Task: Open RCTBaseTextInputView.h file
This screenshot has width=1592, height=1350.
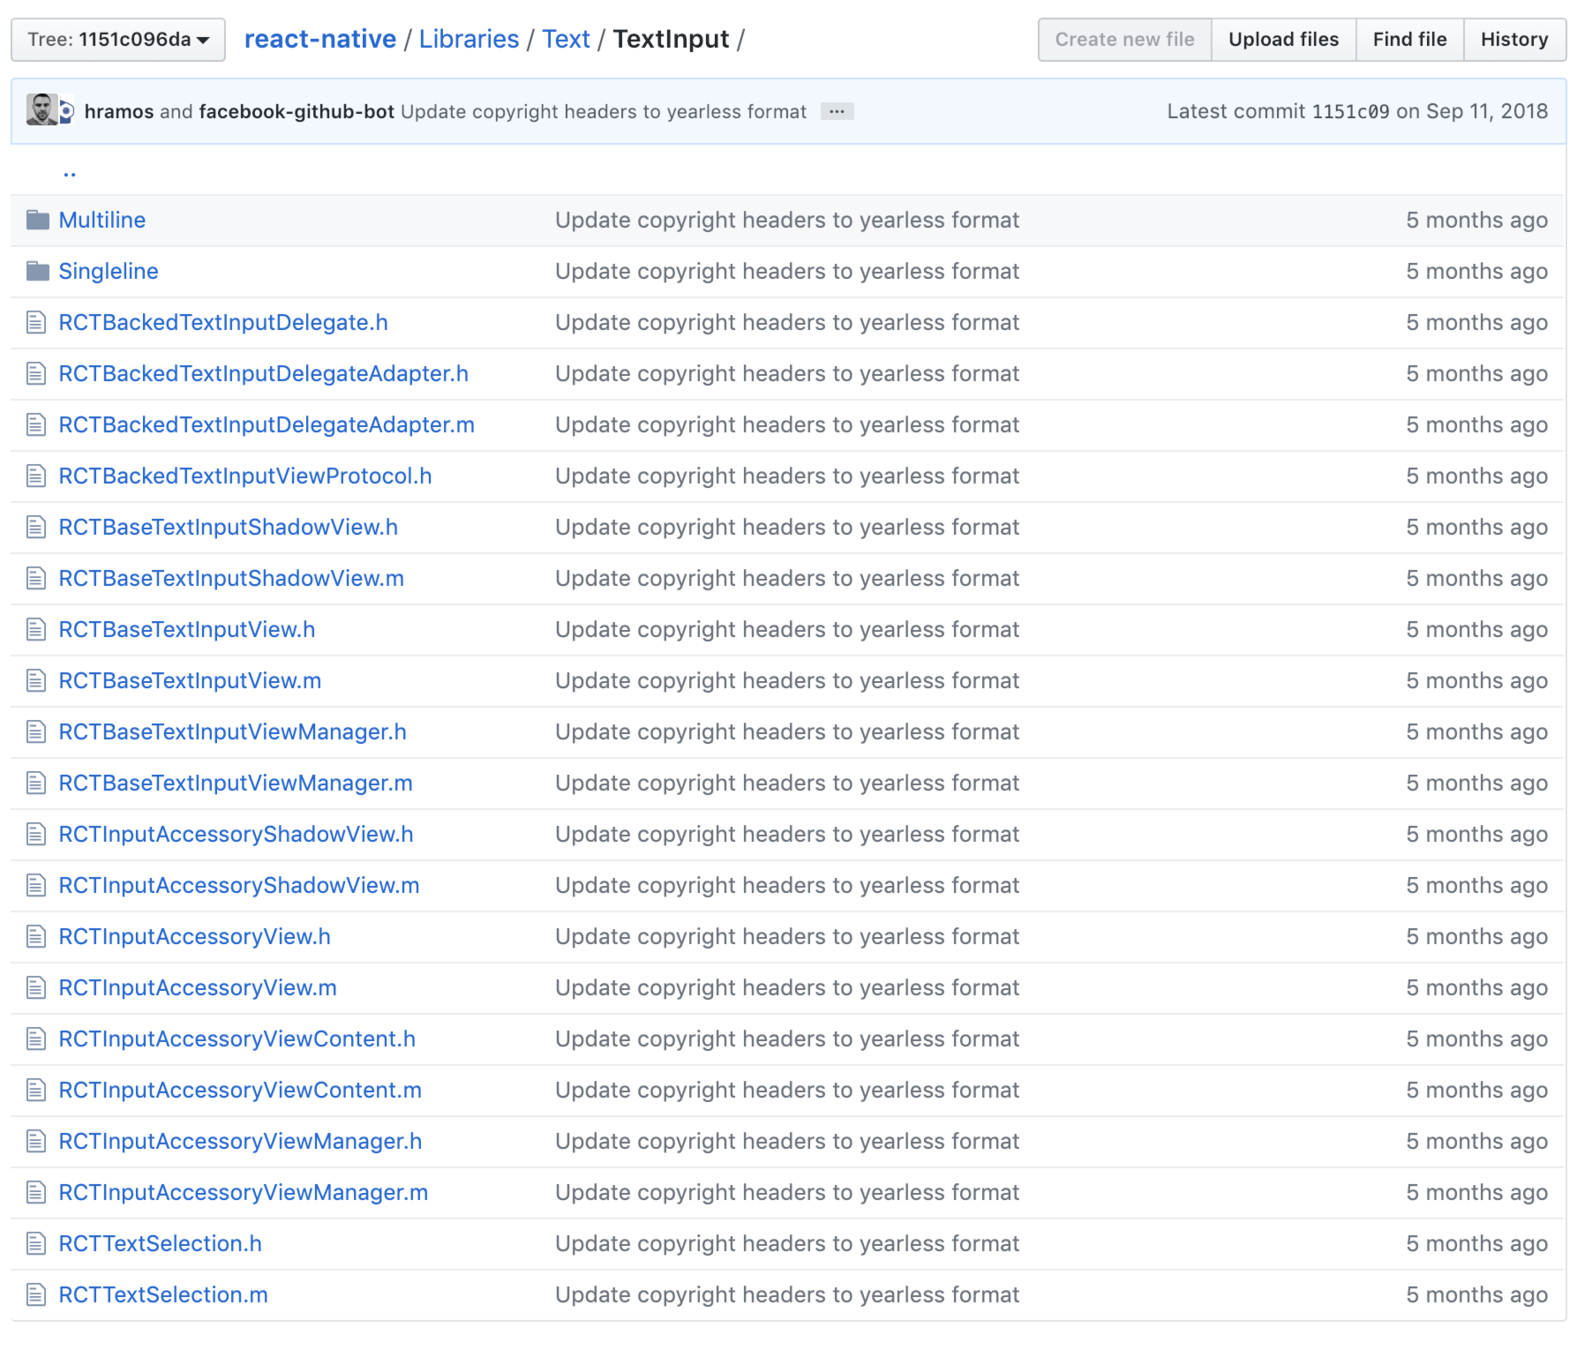Action: pyautogui.click(x=187, y=629)
